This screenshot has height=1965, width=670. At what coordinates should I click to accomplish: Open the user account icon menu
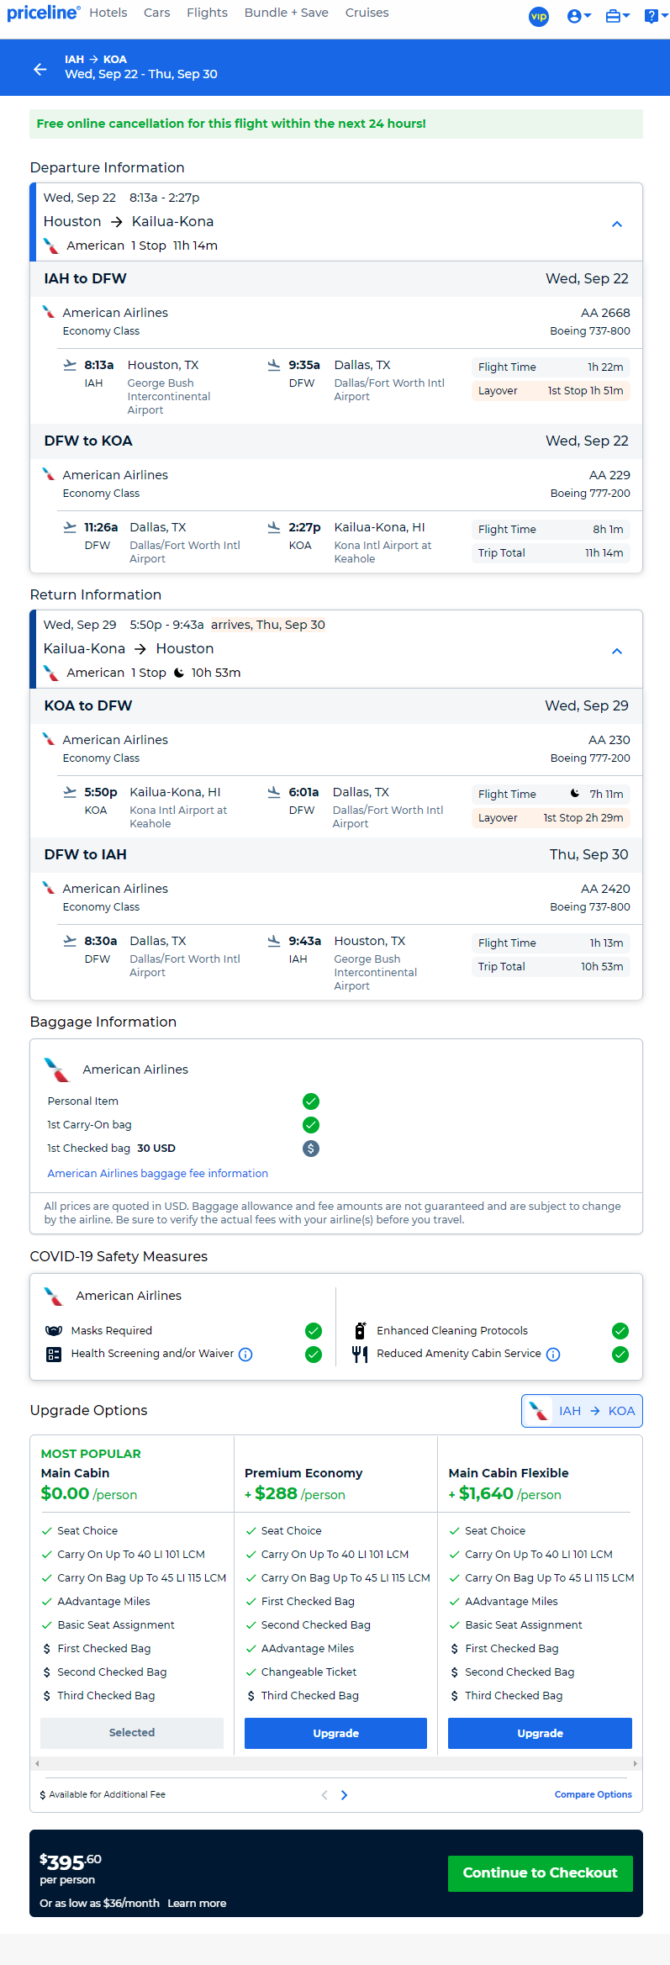tap(579, 16)
